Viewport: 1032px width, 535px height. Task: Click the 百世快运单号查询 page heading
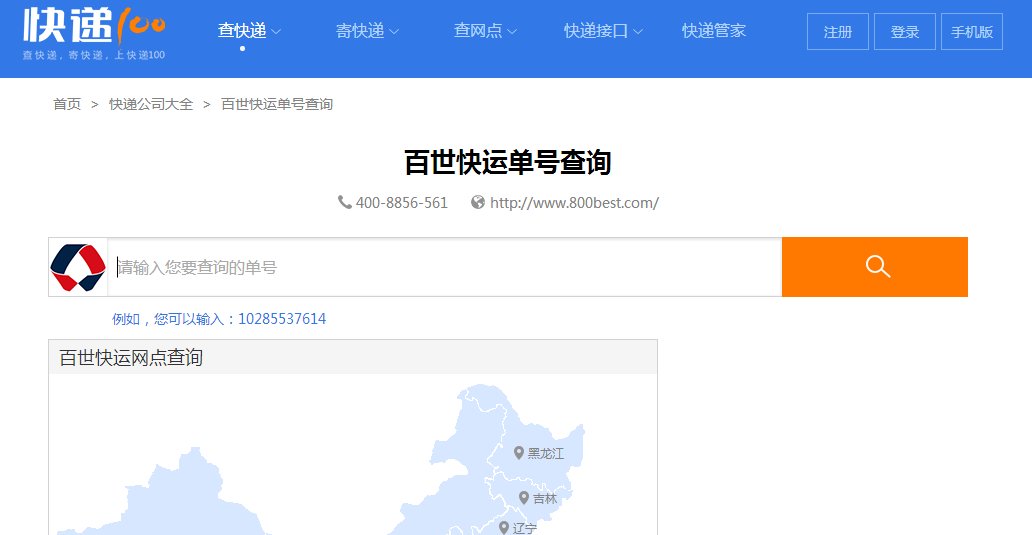point(507,162)
